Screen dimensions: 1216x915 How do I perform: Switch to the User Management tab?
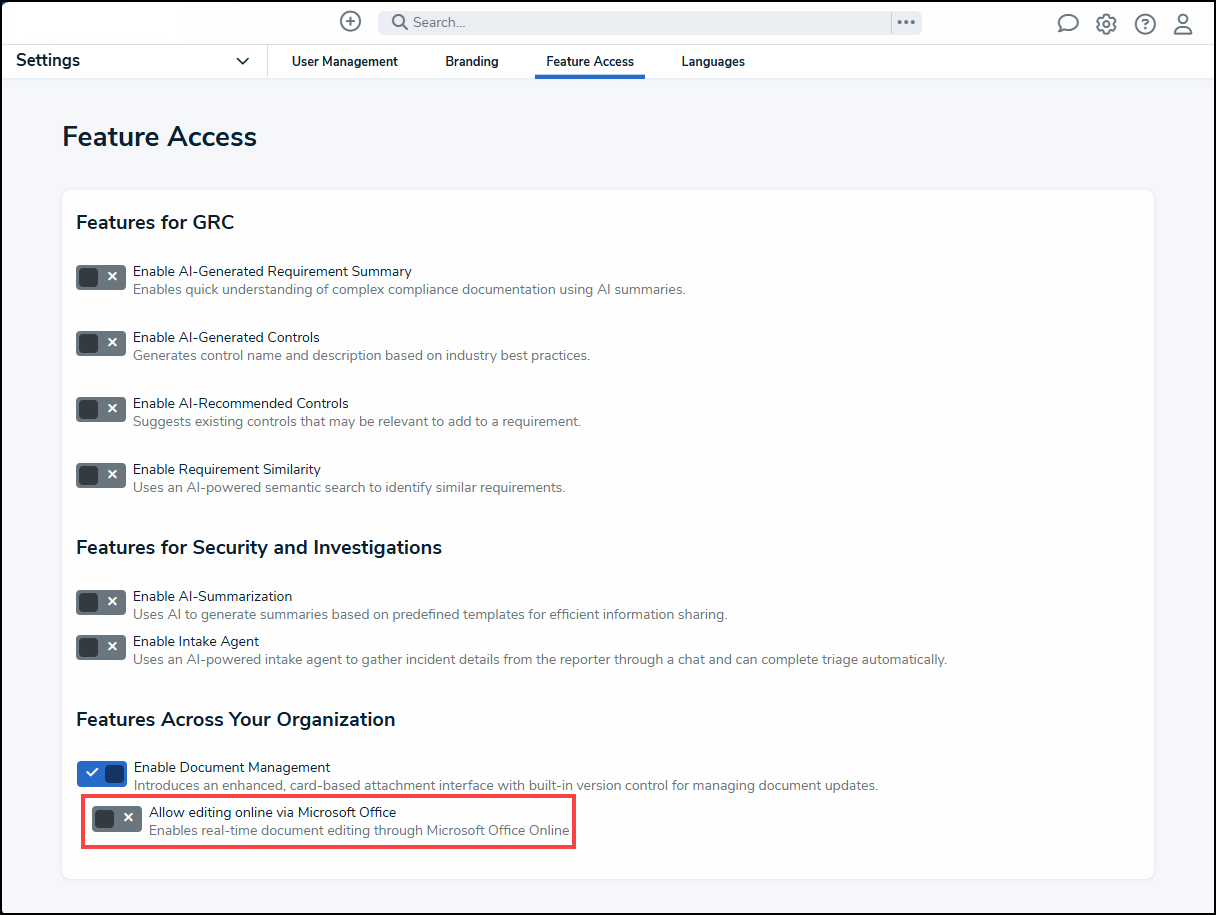tap(345, 61)
